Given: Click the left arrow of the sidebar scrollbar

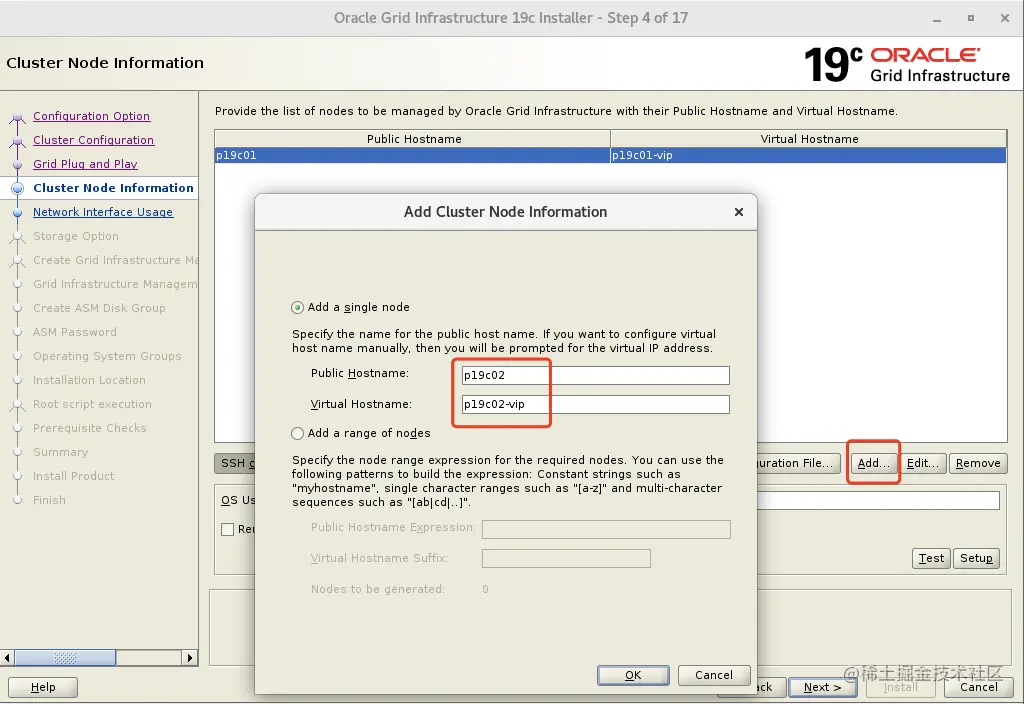Looking at the screenshot, I should 7,658.
